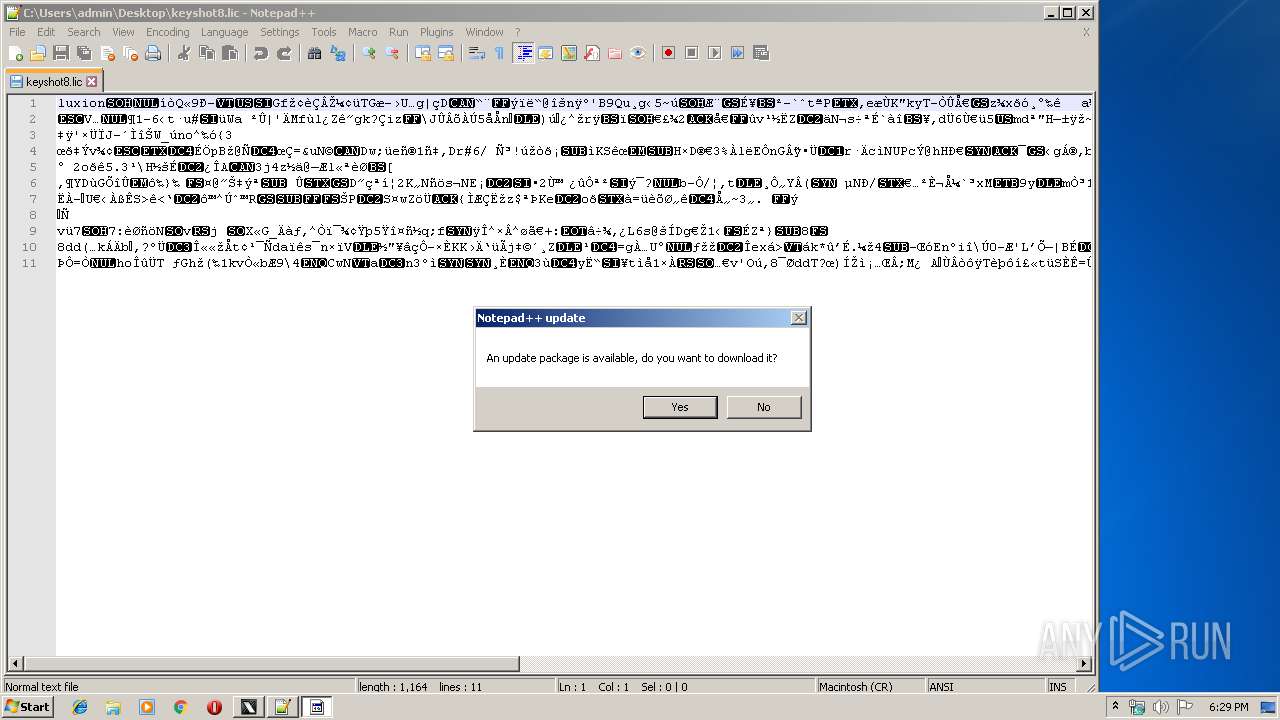This screenshot has height=720, width=1280.
Task: Open the Tools menu
Action: [x=324, y=32]
